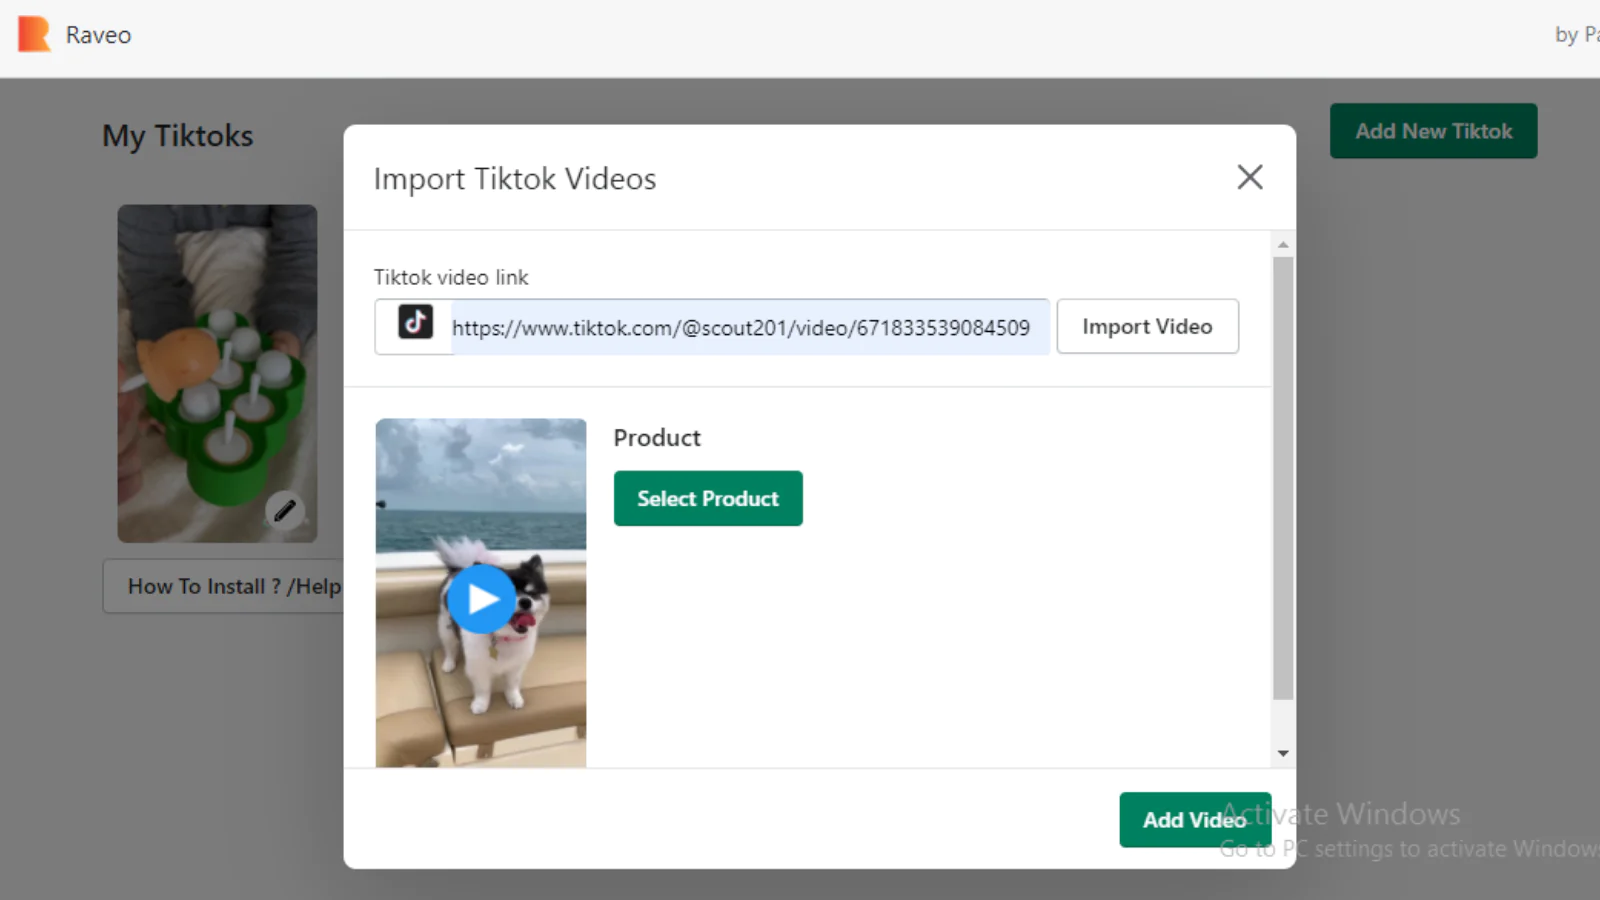Click the scrollbar up arrow in dialog
The image size is (1600, 900).
[x=1283, y=245]
